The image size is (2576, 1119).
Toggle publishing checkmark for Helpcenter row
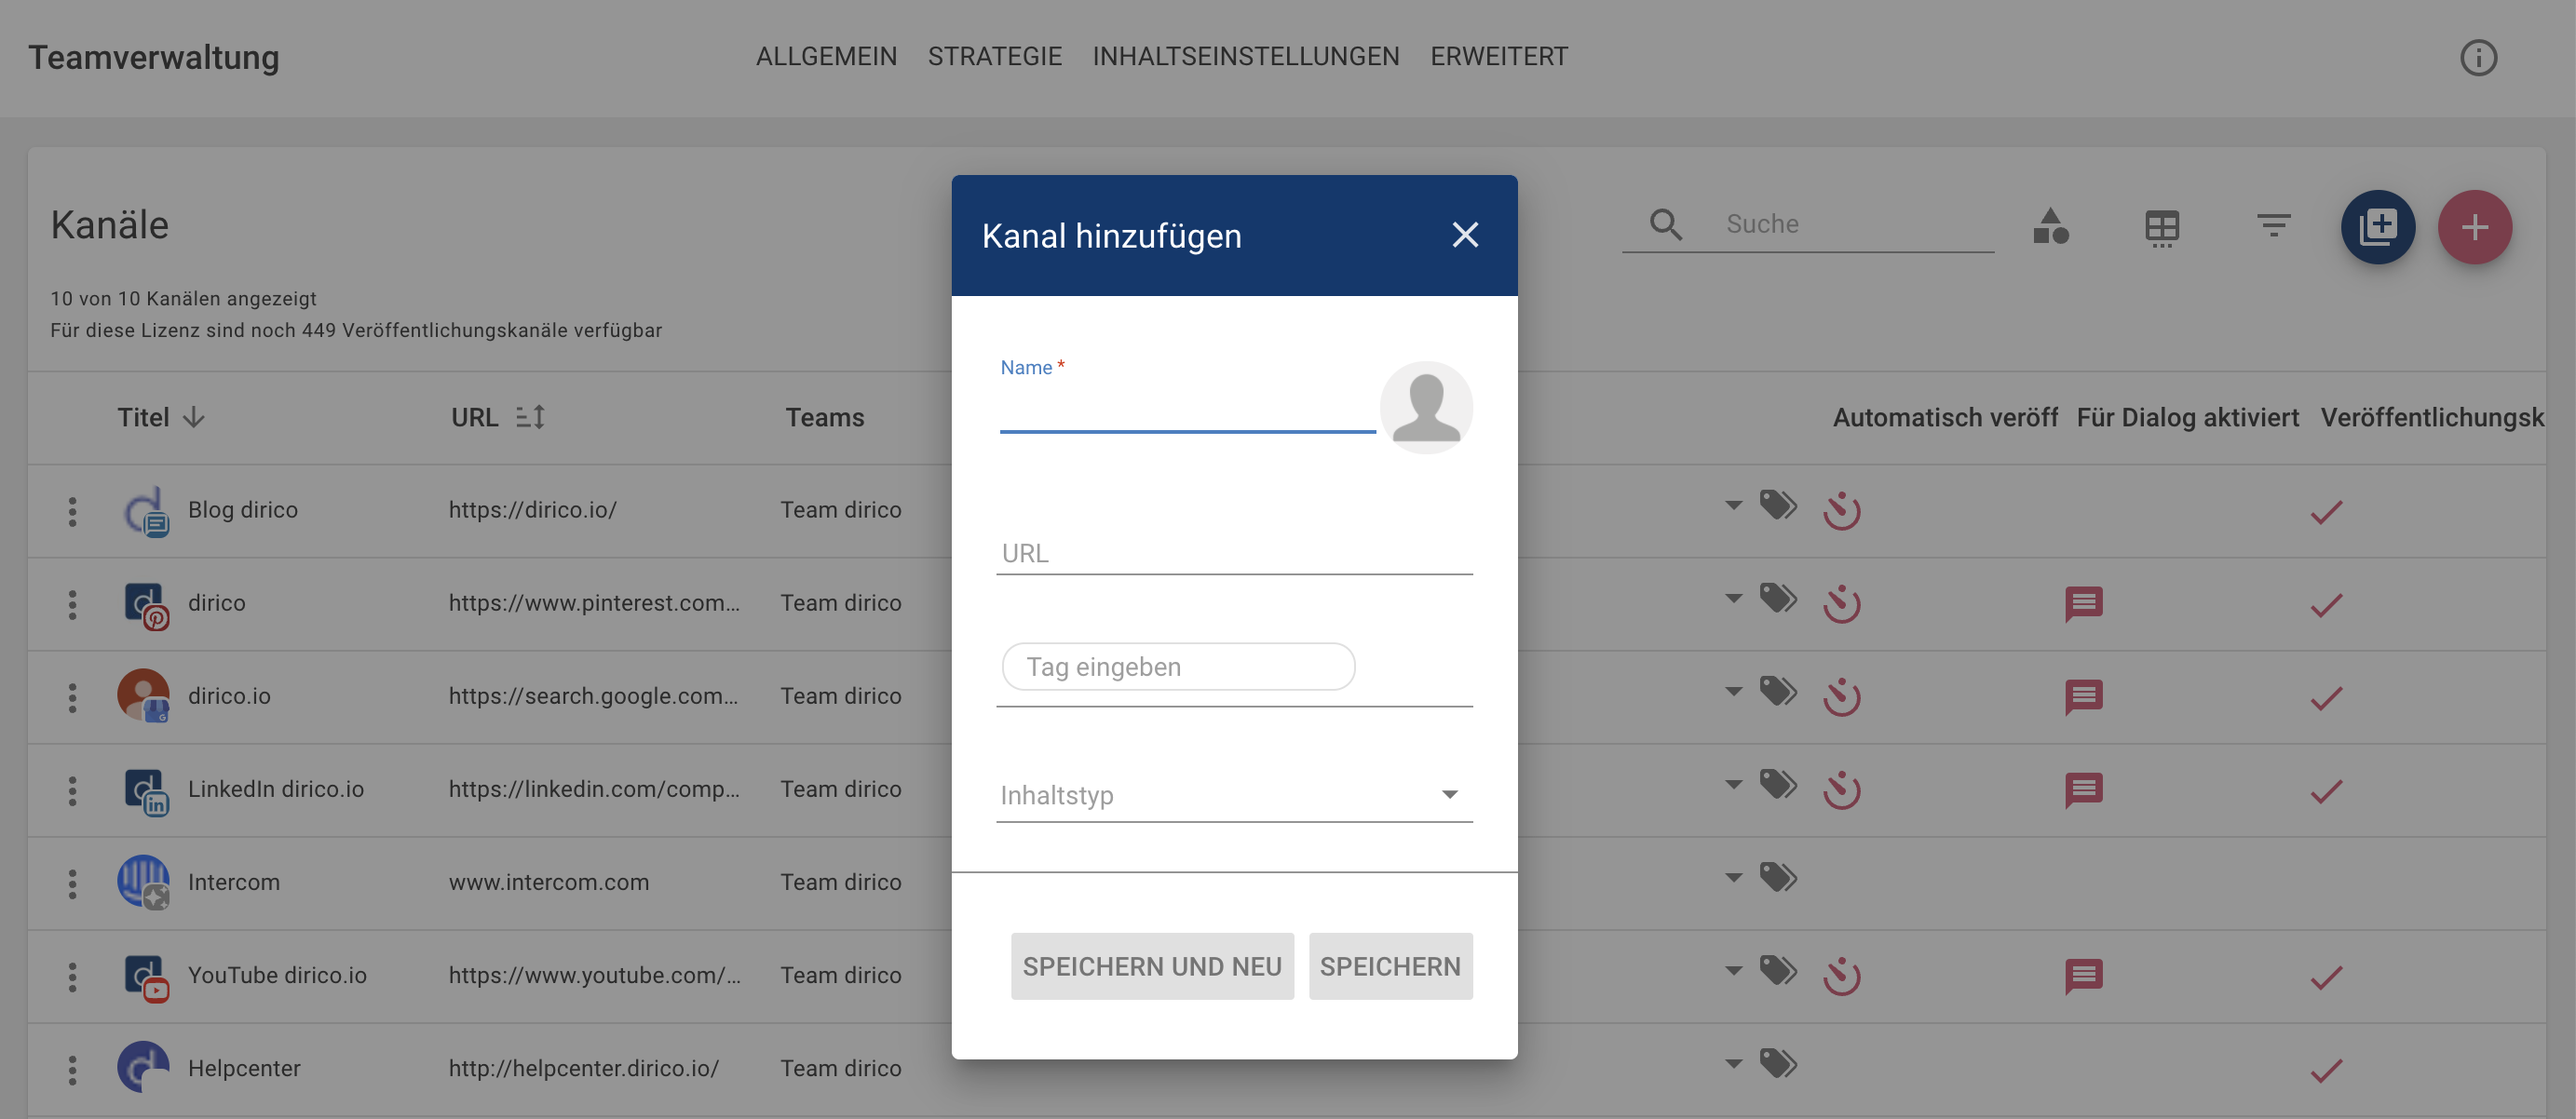[x=2326, y=1069]
